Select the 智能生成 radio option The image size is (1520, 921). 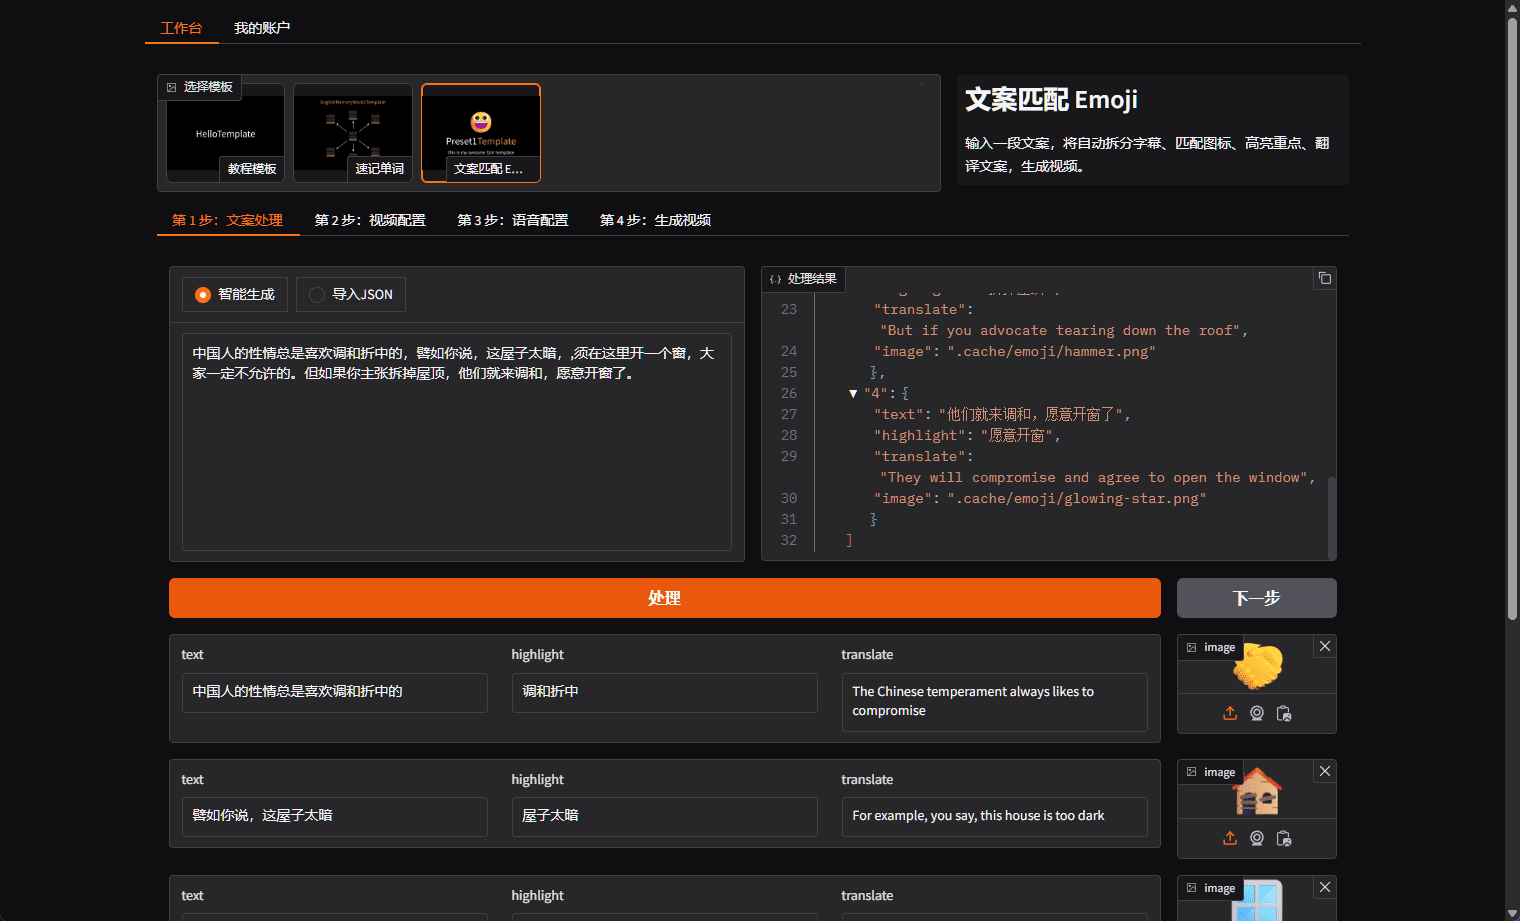pyautogui.click(x=235, y=294)
